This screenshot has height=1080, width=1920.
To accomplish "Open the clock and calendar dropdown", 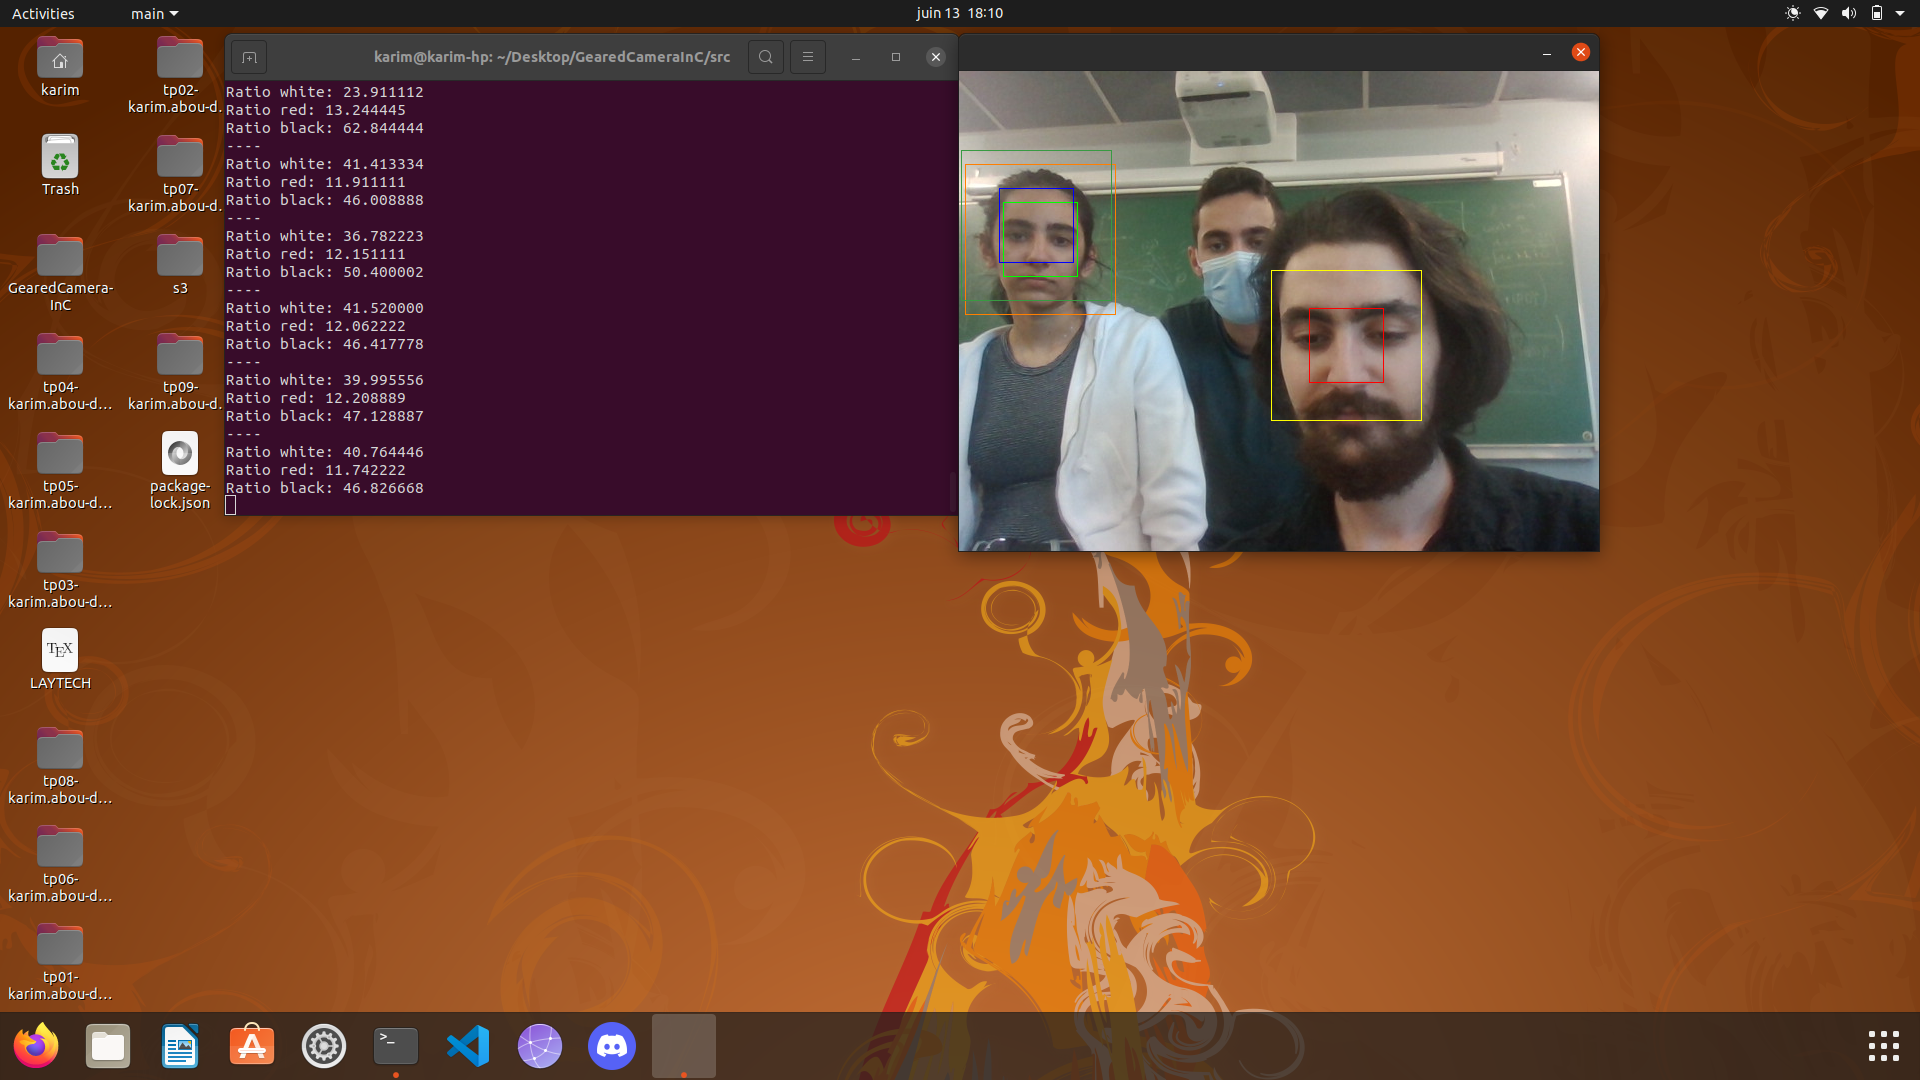I will coord(959,13).
